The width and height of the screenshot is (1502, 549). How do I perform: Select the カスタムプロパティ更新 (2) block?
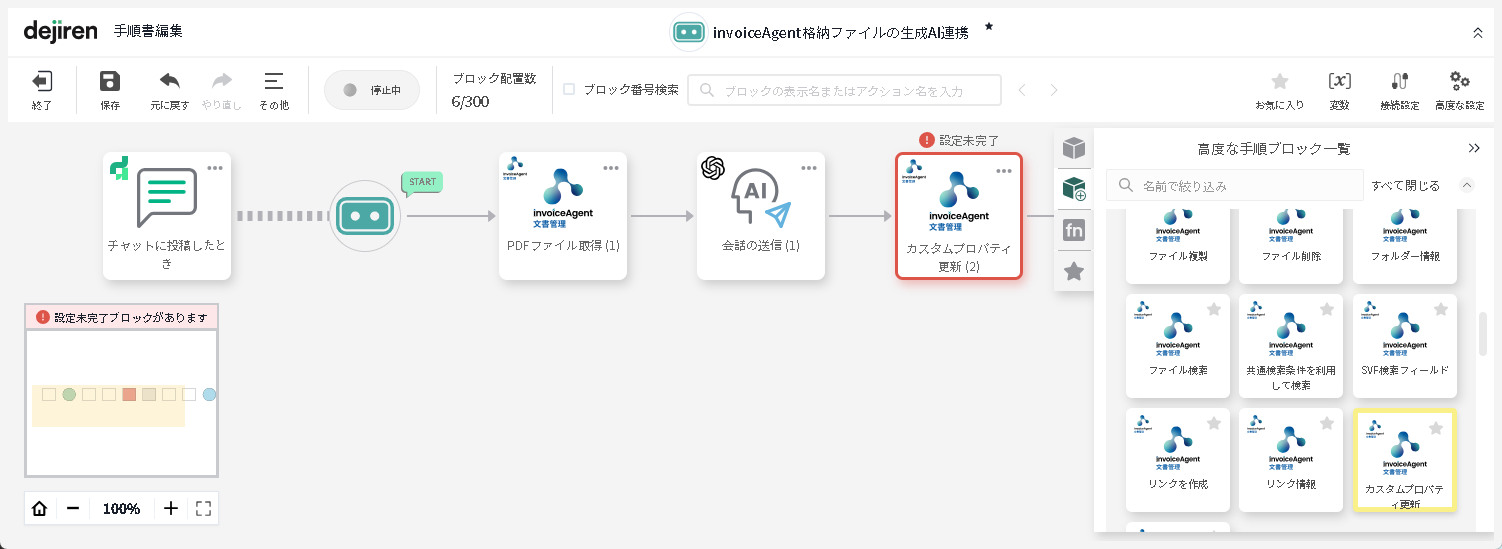(x=958, y=215)
